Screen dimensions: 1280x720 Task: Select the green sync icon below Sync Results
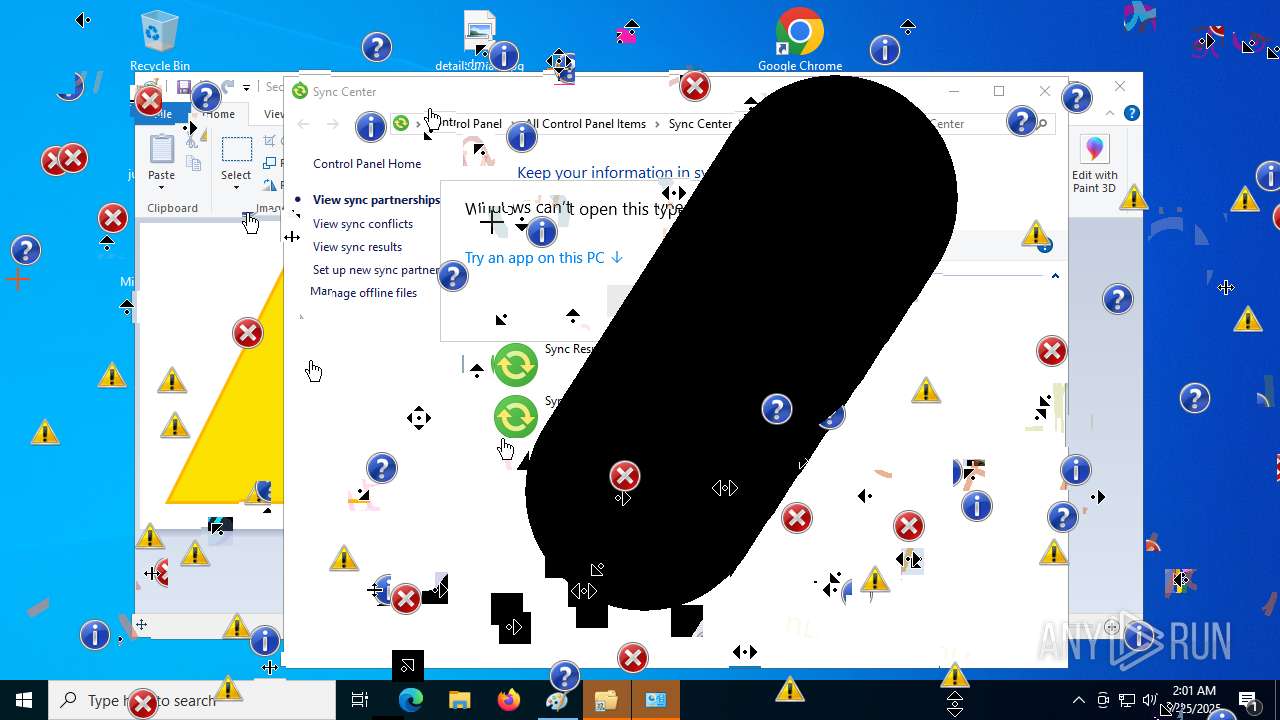click(x=516, y=417)
